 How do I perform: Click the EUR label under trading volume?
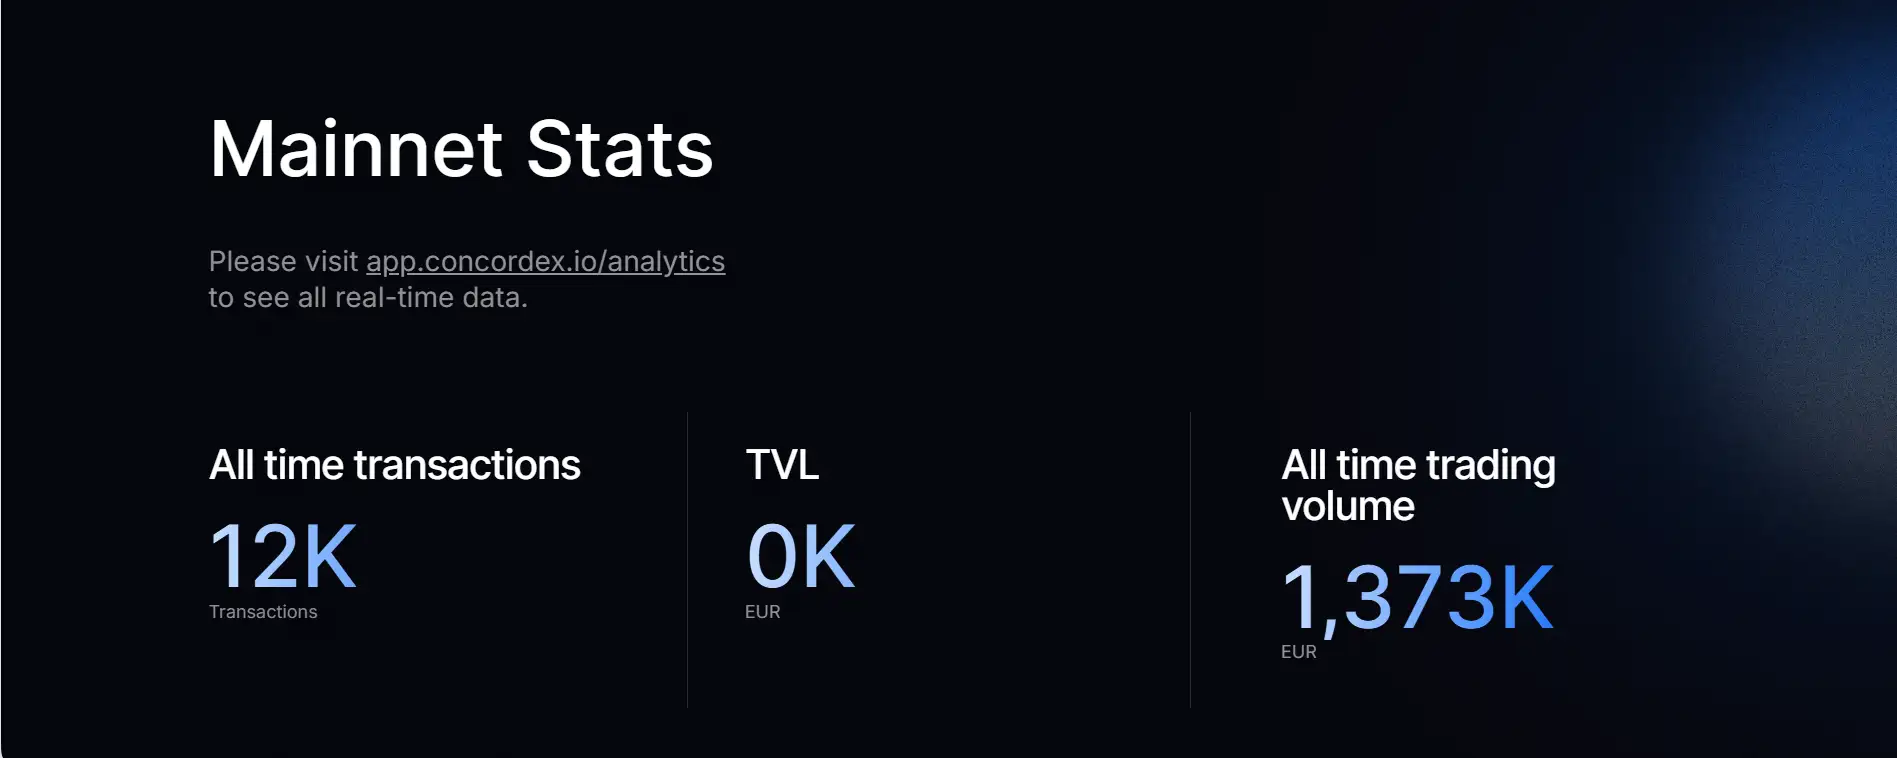(1298, 652)
